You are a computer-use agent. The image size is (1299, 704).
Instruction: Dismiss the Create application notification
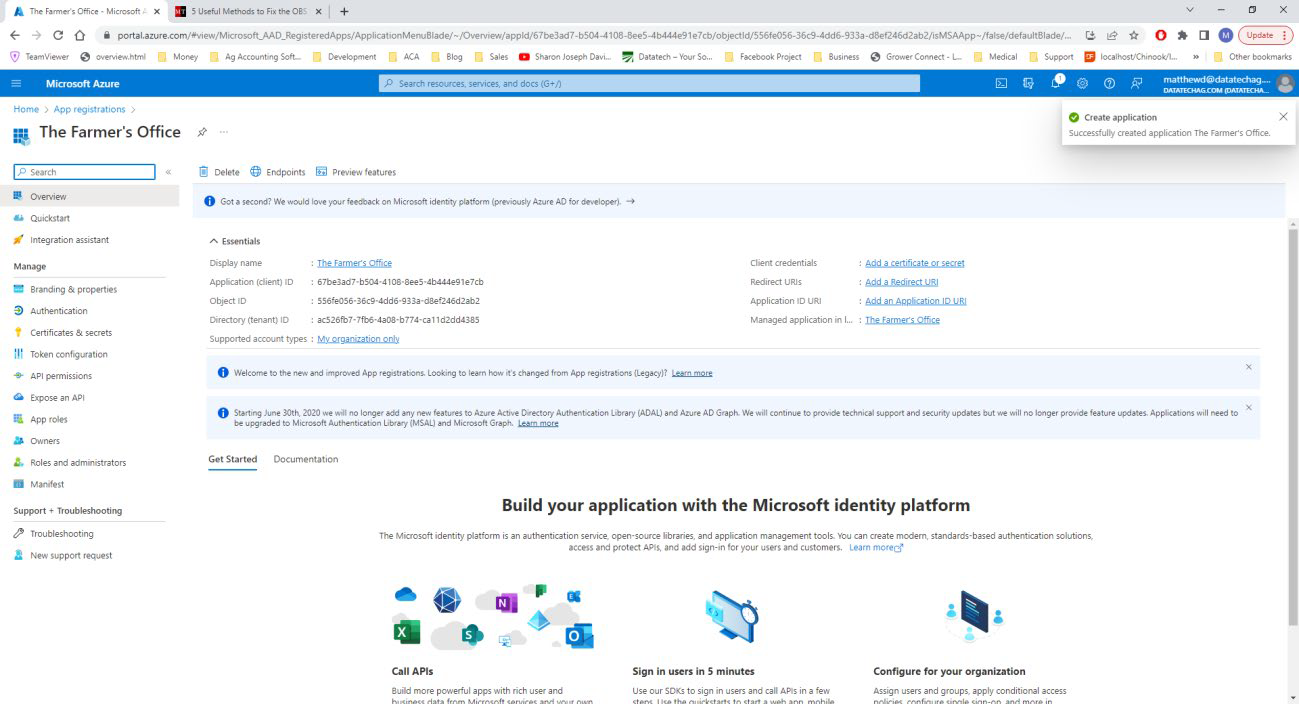tap(1283, 117)
